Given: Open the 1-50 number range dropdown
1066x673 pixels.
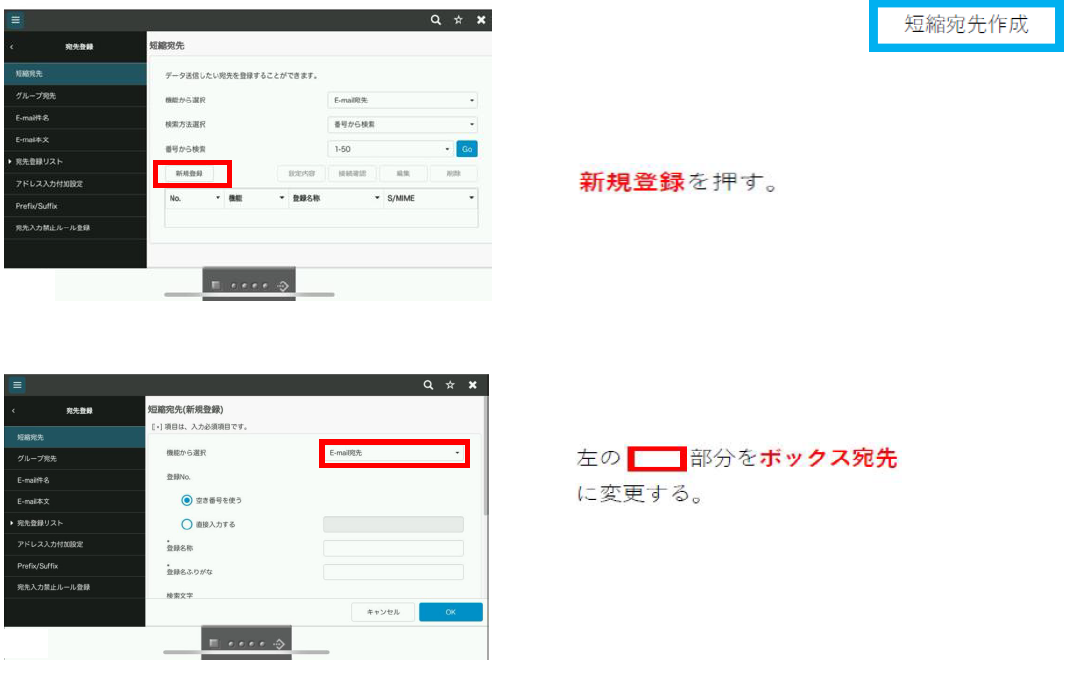Looking at the screenshot, I should click(390, 149).
